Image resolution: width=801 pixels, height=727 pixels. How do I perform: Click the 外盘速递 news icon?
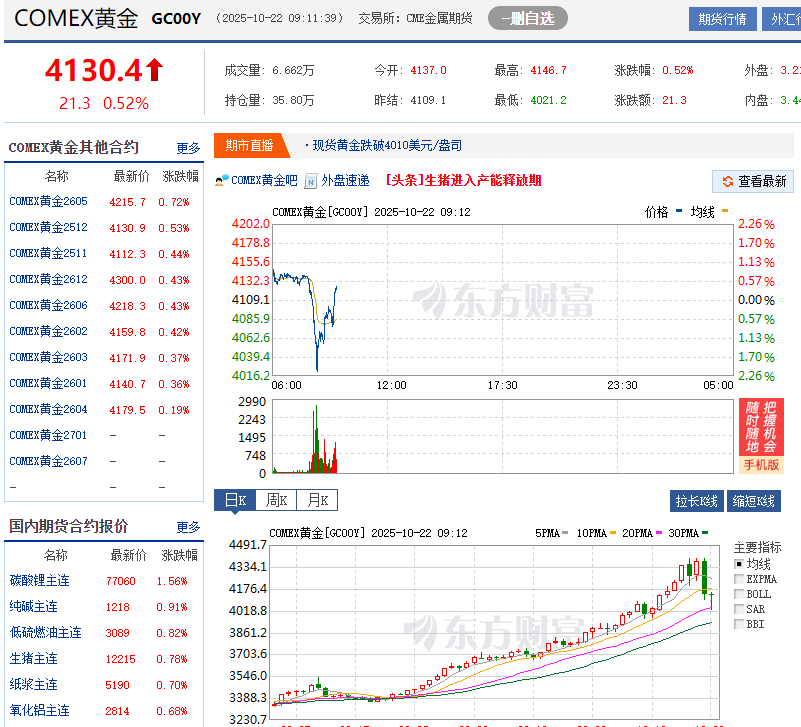pos(311,181)
